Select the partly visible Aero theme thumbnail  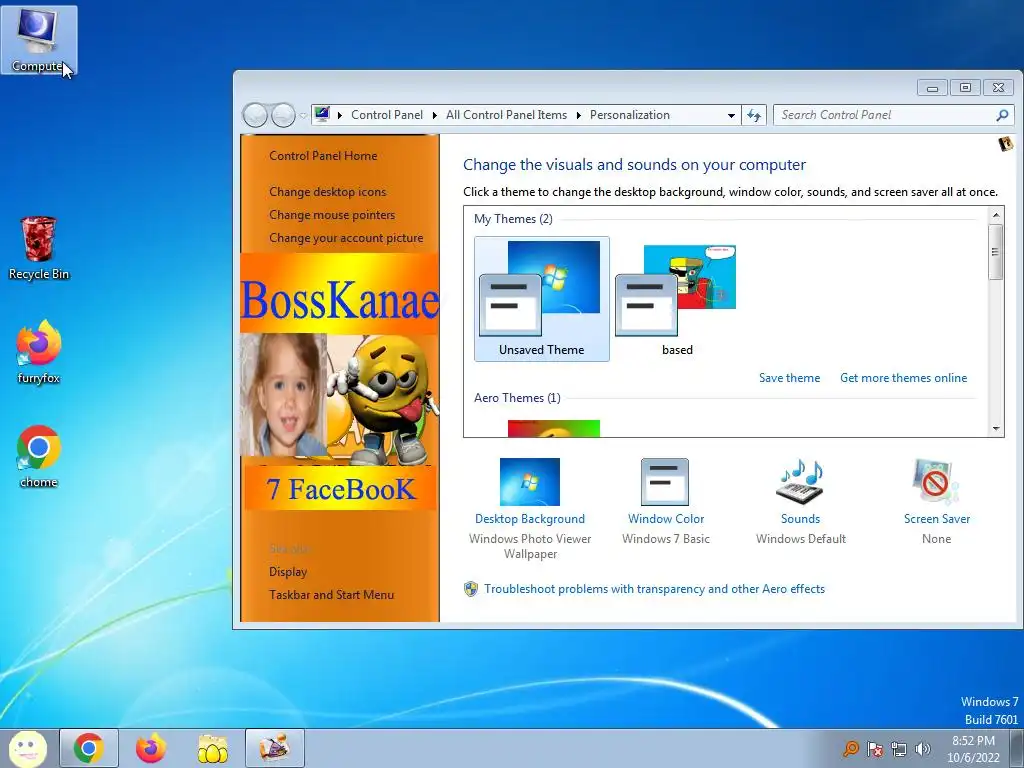[x=553, y=428]
